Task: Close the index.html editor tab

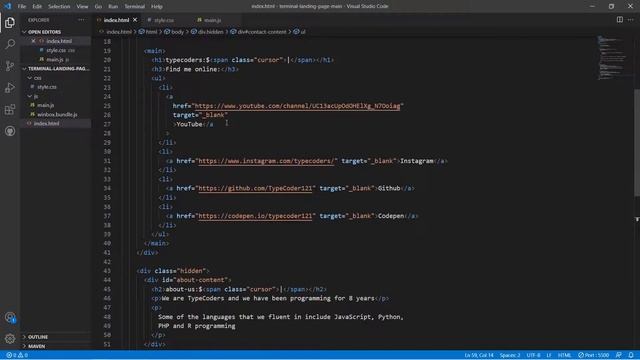Action: pos(135,20)
